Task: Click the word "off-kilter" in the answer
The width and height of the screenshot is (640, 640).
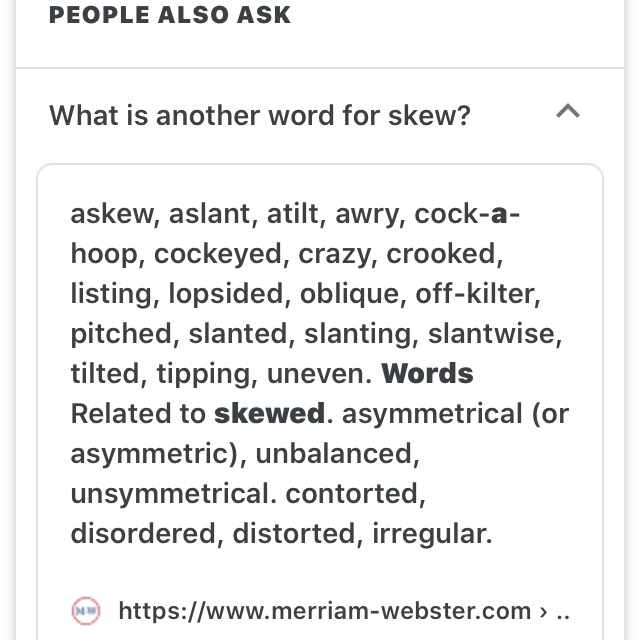Action: click(x=475, y=293)
